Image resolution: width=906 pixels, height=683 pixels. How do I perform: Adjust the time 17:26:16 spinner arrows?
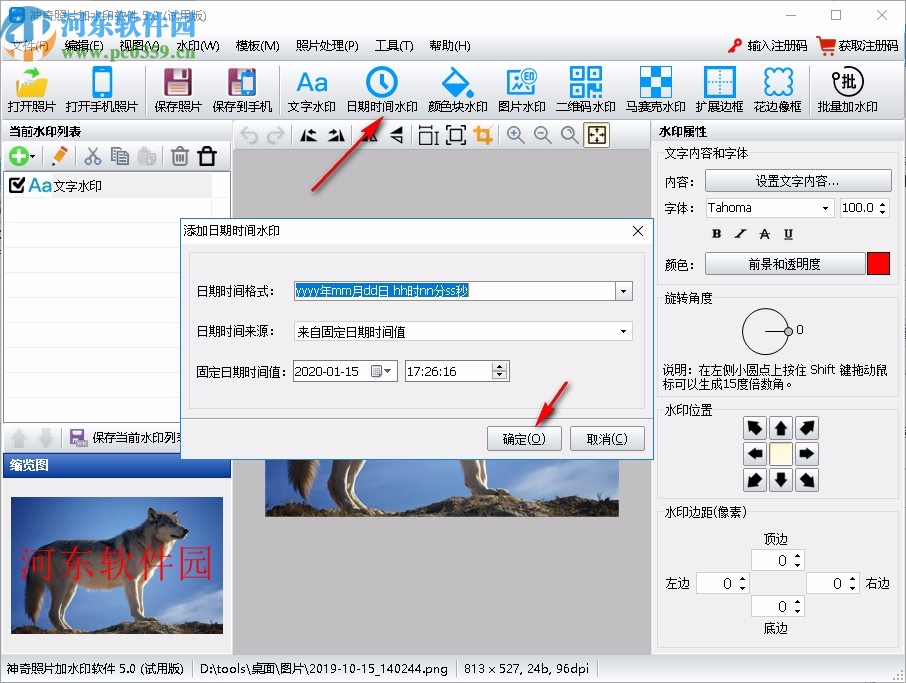pyautogui.click(x=500, y=371)
